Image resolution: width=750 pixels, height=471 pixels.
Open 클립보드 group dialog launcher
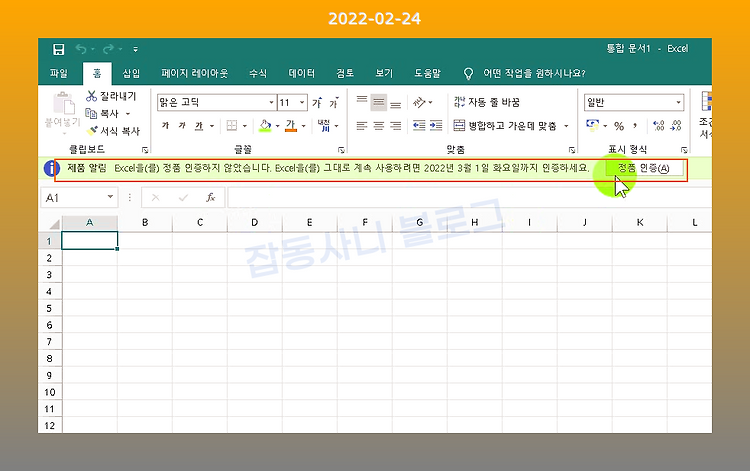point(145,150)
